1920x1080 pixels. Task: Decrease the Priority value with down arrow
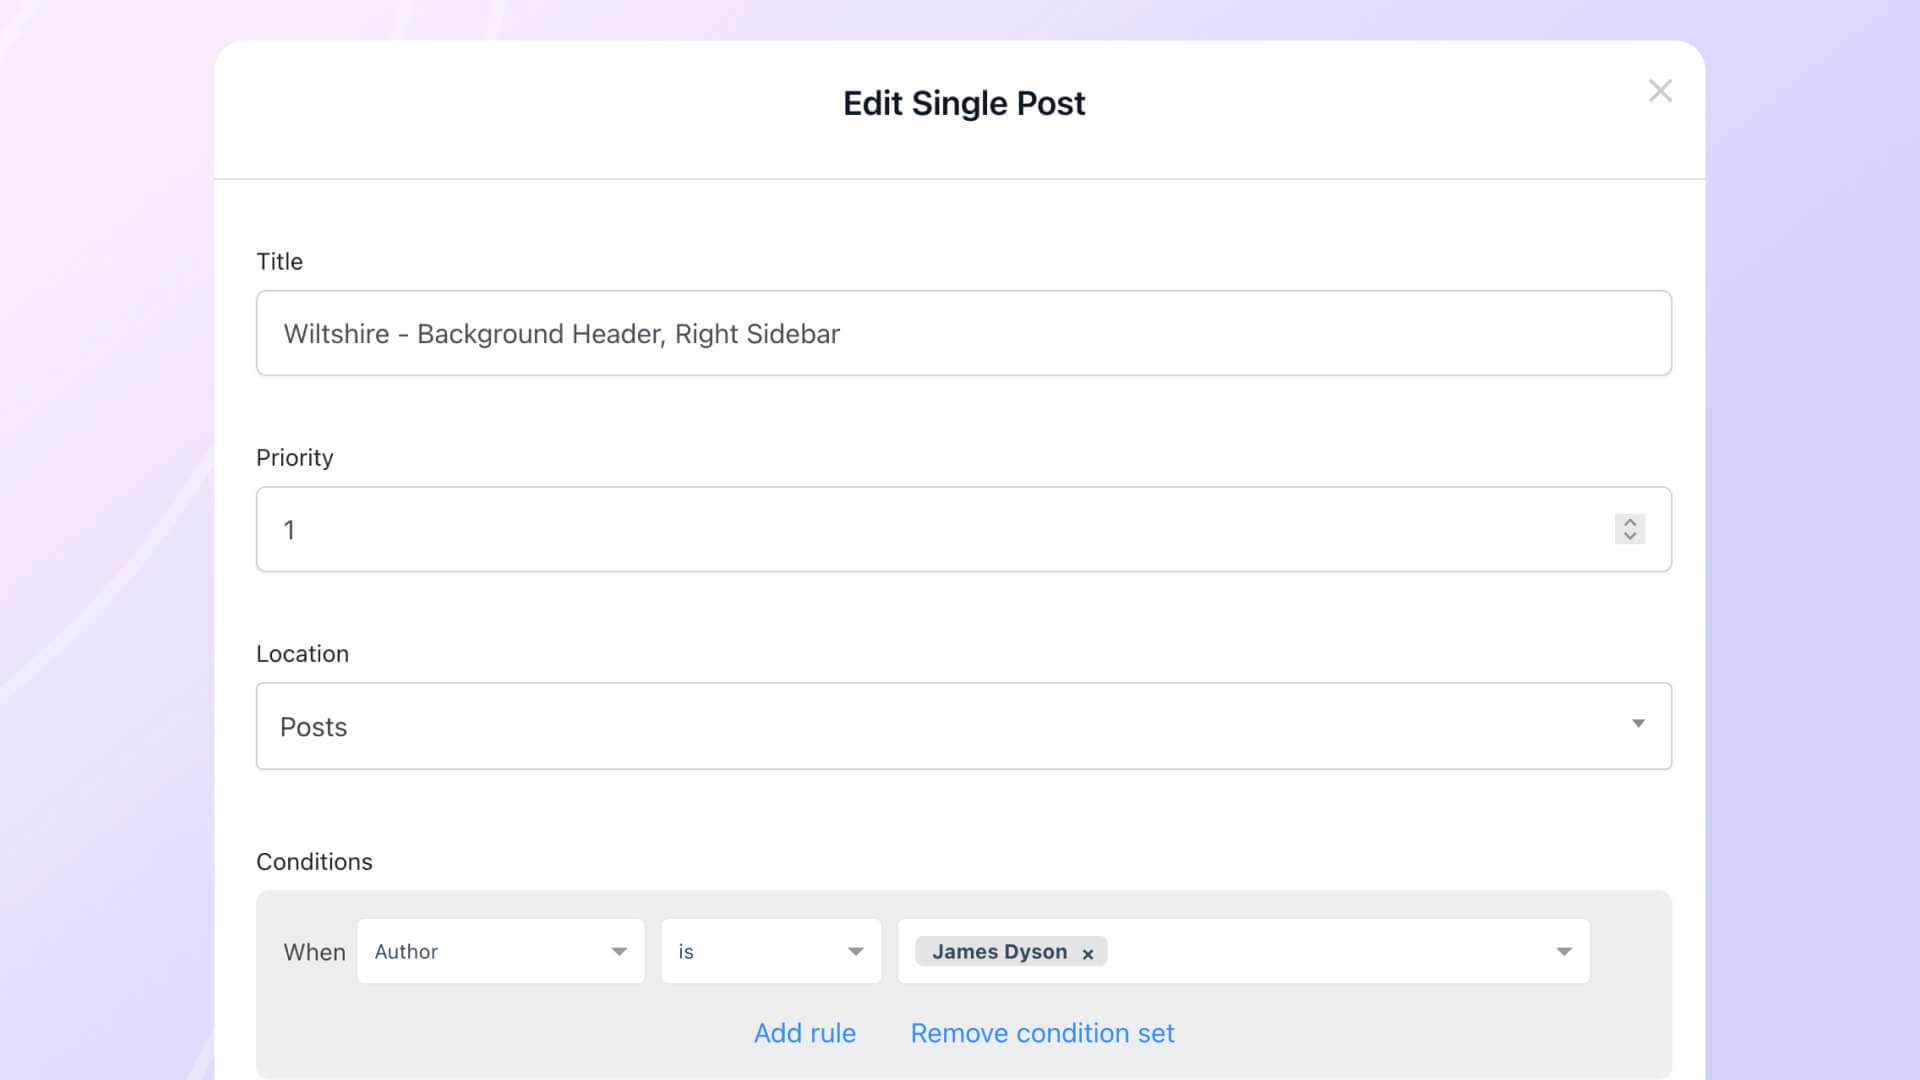(x=1630, y=537)
